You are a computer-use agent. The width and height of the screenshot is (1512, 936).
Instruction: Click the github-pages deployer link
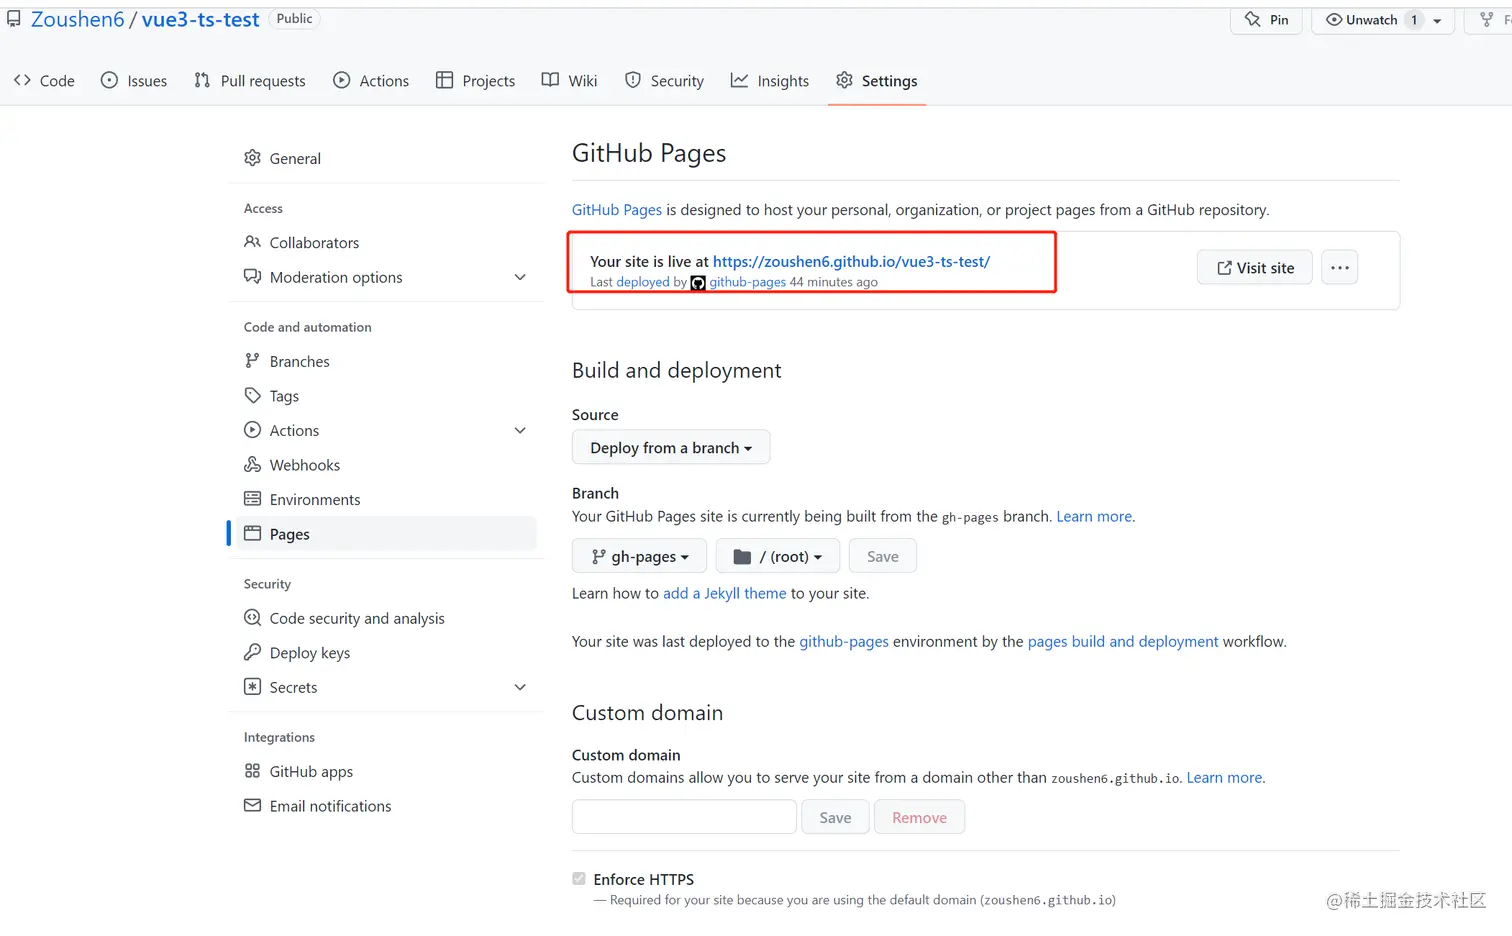click(747, 282)
